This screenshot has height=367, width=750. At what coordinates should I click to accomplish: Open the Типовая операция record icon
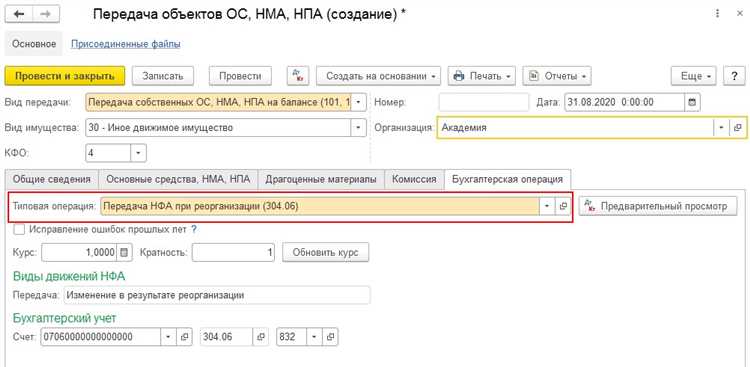563,206
